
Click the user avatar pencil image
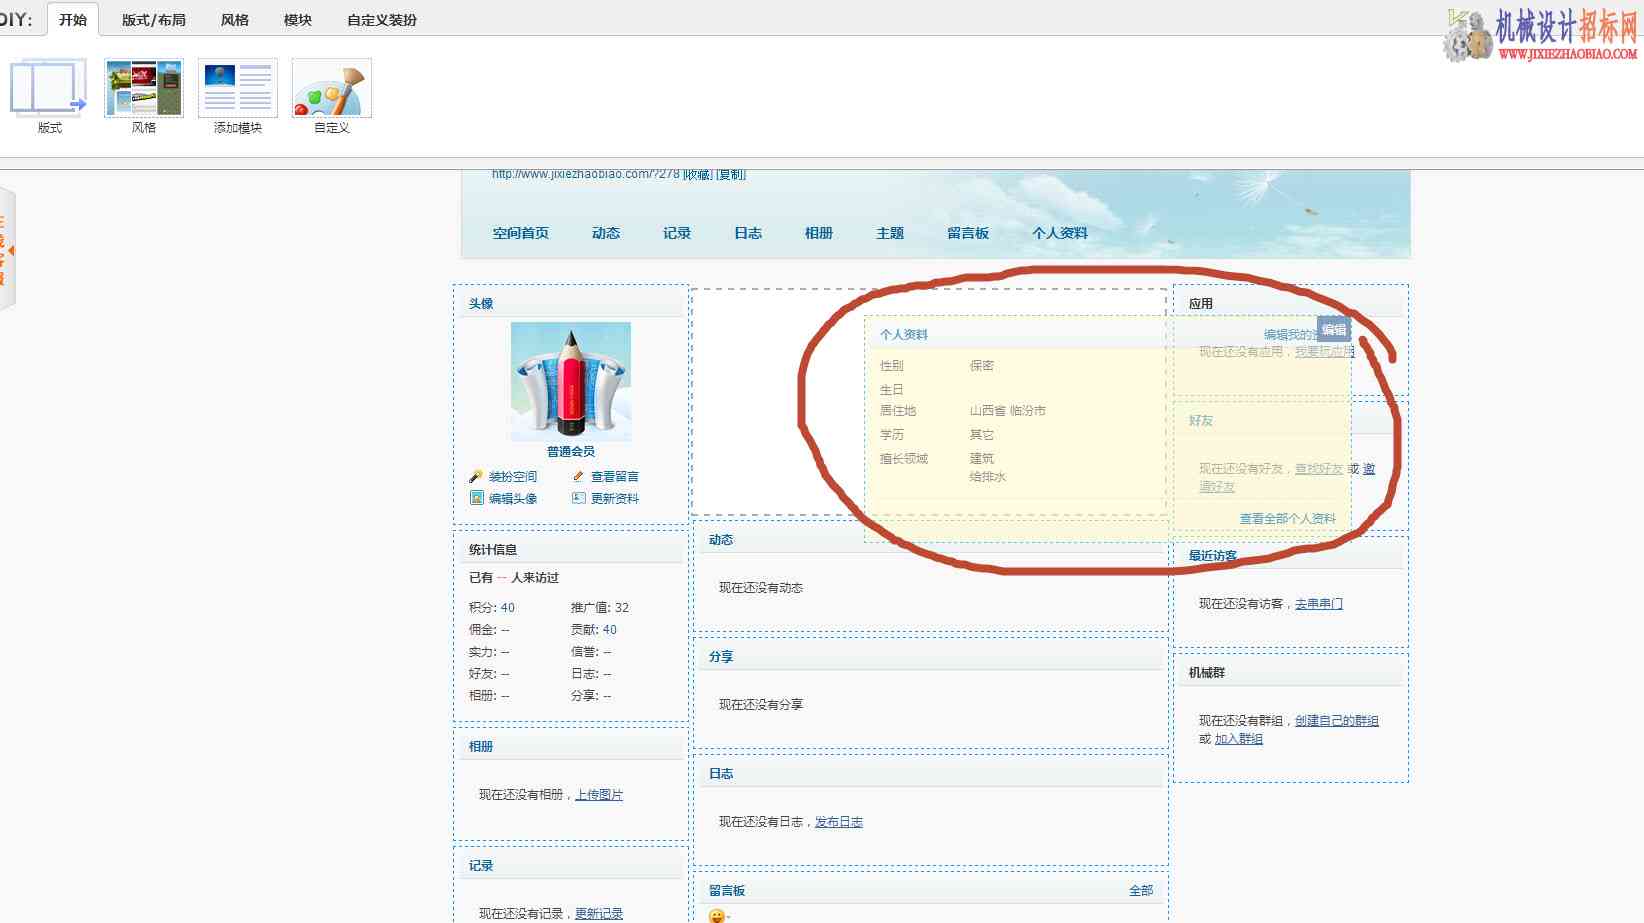point(571,381)
